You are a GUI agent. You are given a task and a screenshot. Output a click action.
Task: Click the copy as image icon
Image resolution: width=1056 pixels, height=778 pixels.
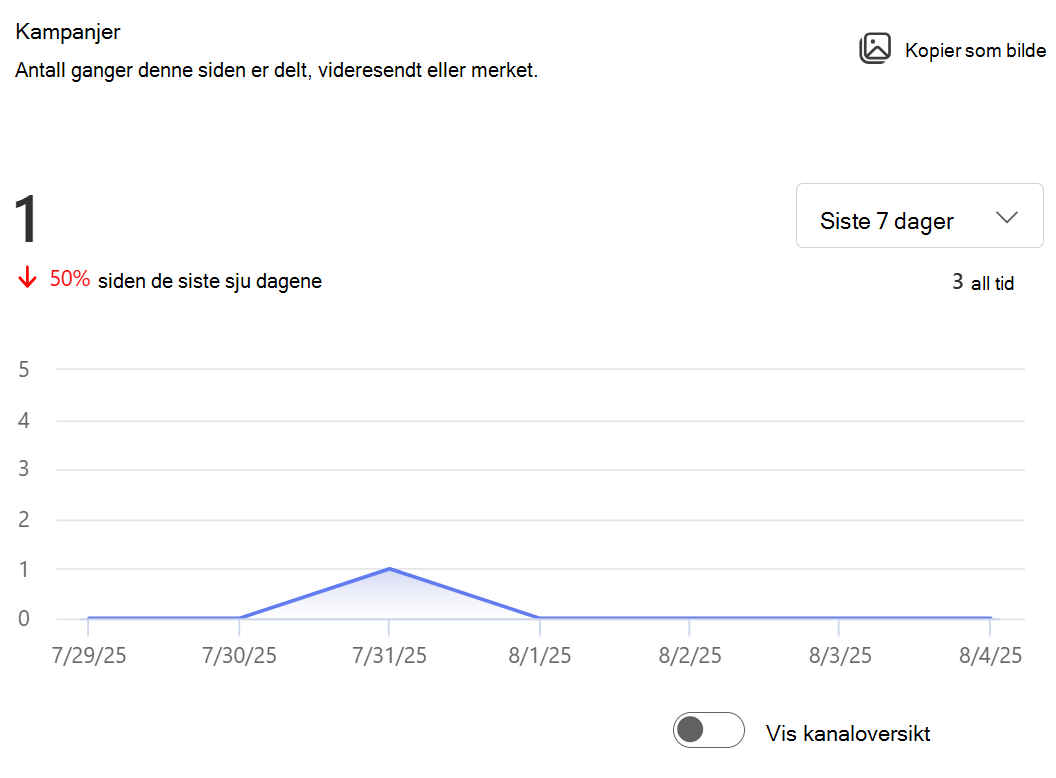[875, 48]
